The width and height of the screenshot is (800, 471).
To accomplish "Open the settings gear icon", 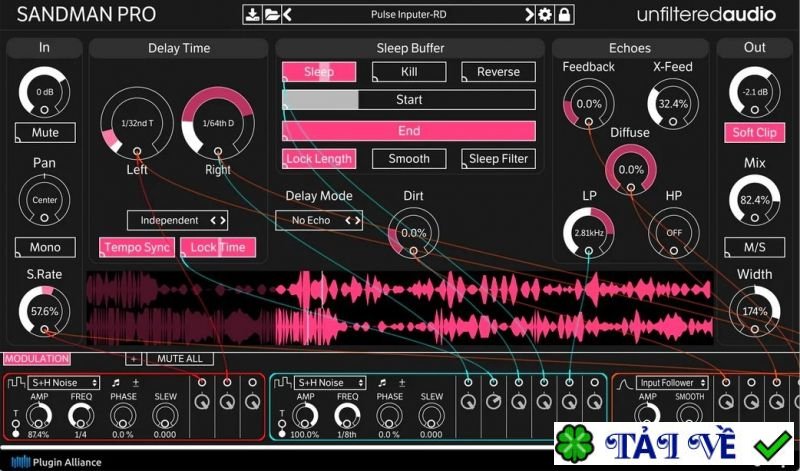I will point(545,14).
